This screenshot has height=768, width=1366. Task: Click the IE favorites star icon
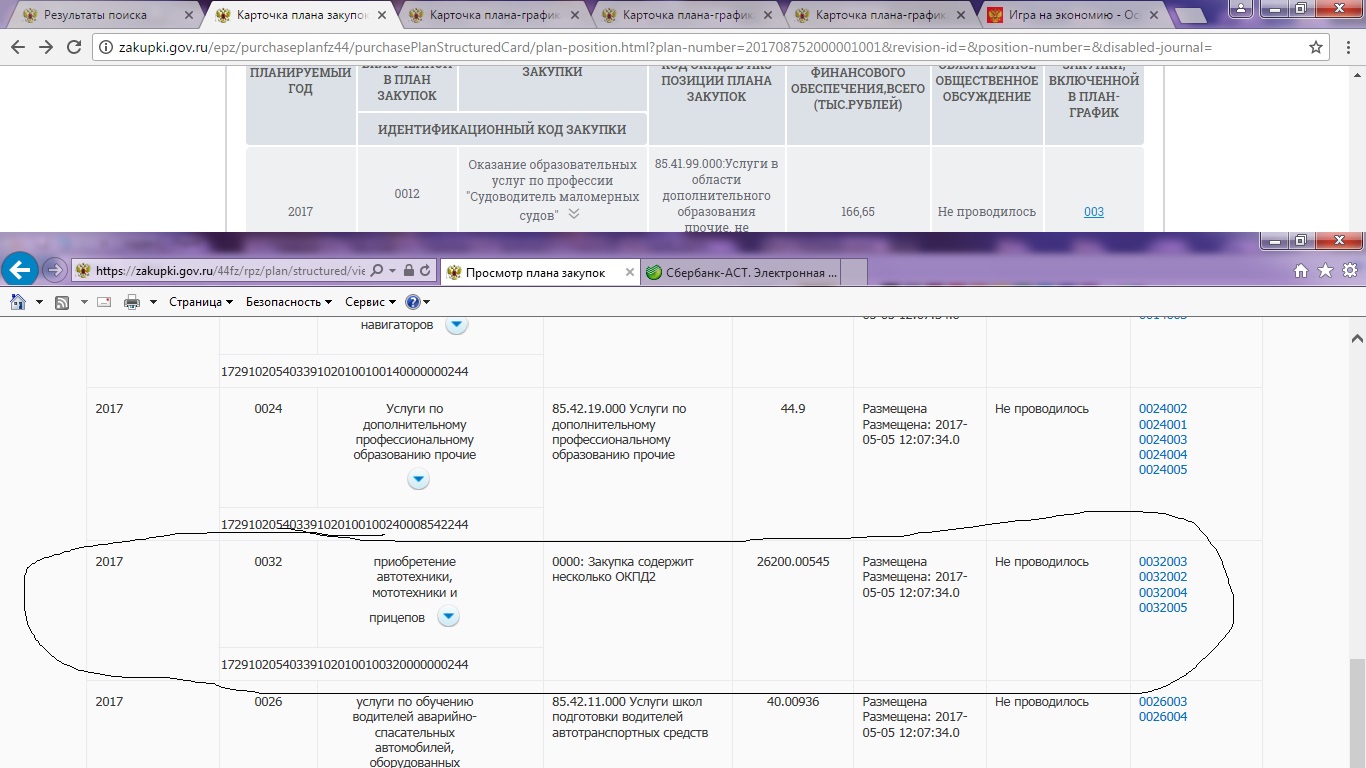pos(1325,271)
